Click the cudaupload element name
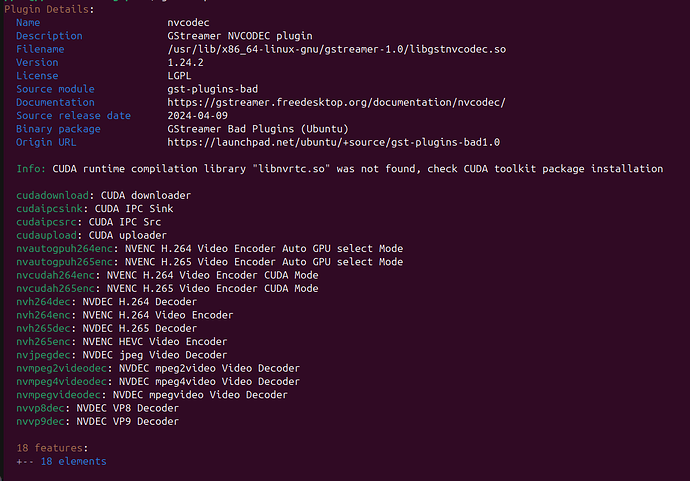 click(x=48, y=235)
